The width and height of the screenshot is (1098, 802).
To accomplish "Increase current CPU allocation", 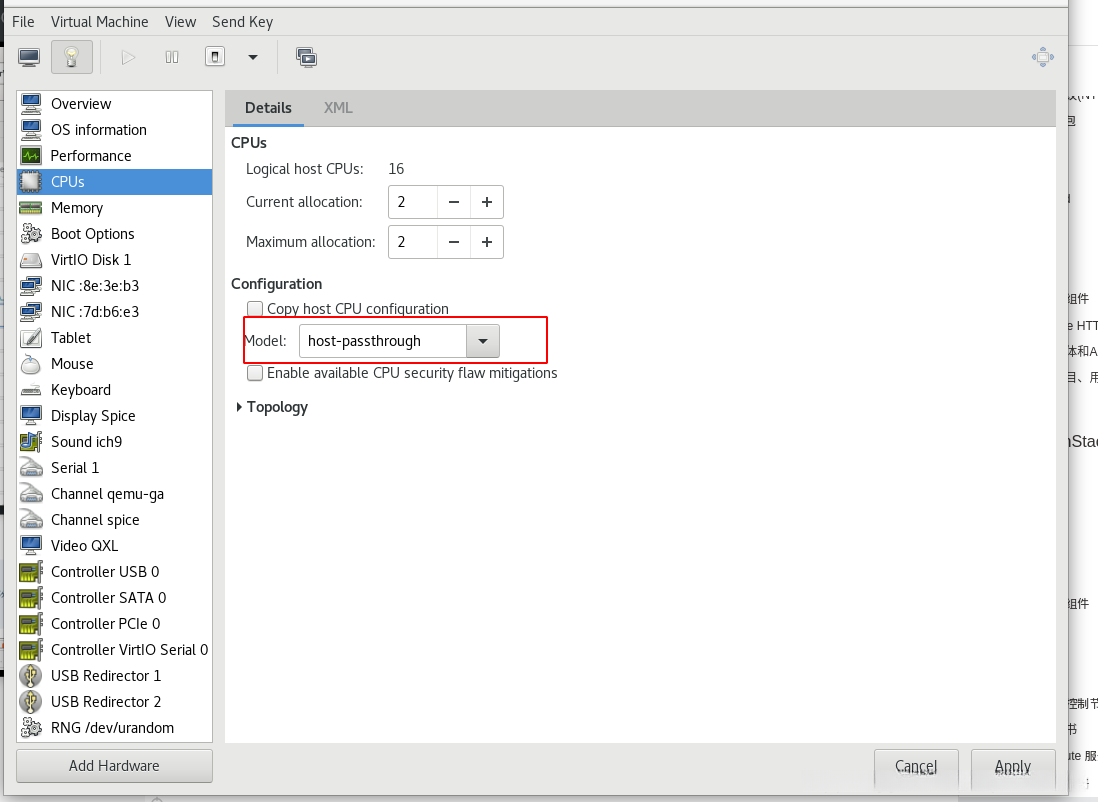I will [x=487, y=202].
